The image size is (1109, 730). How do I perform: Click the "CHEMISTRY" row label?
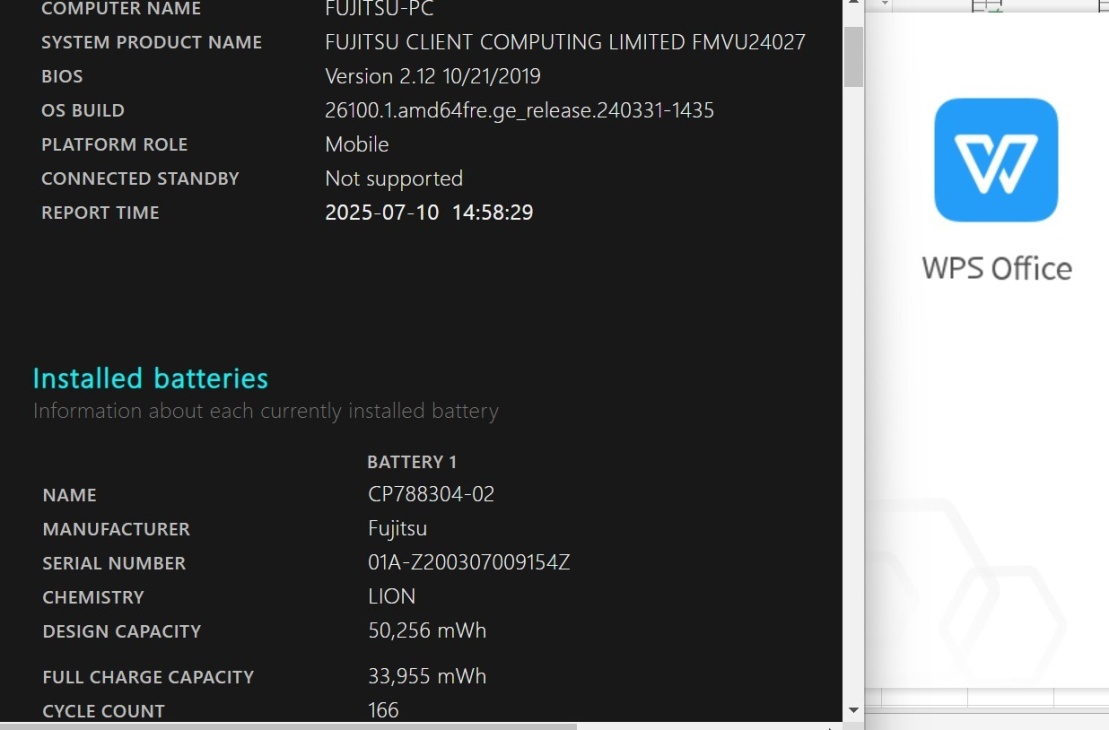tap(93, 597)
